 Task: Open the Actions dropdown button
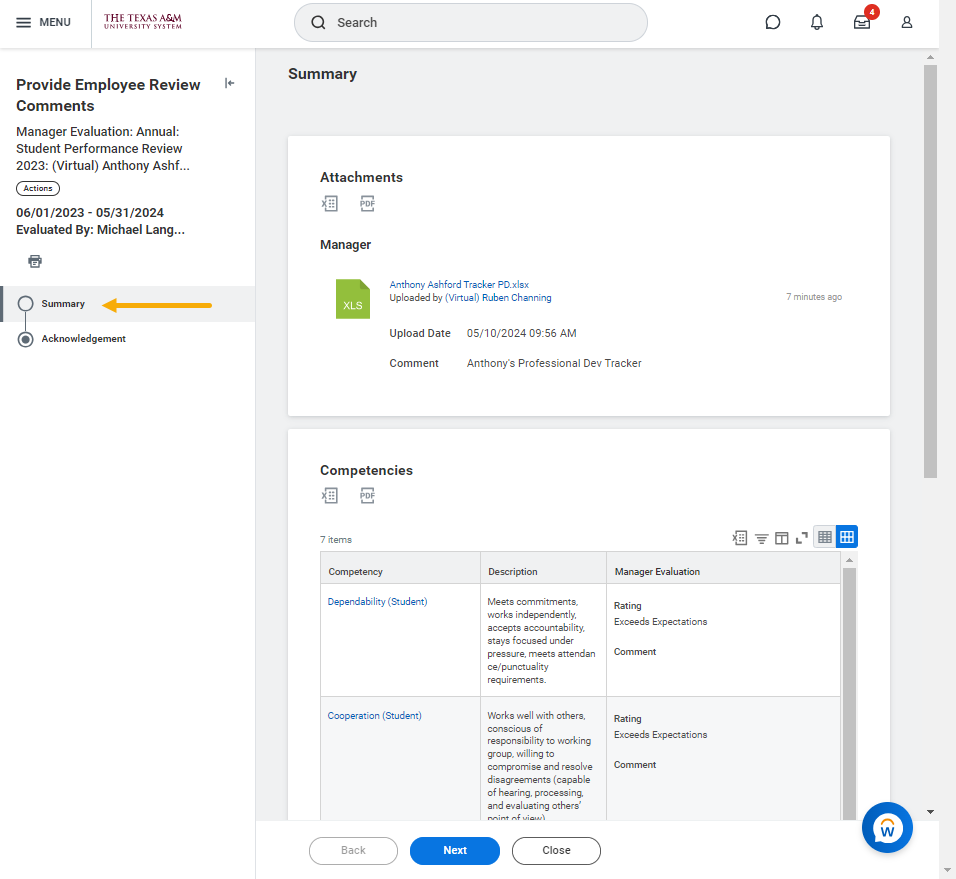(38, 188)
